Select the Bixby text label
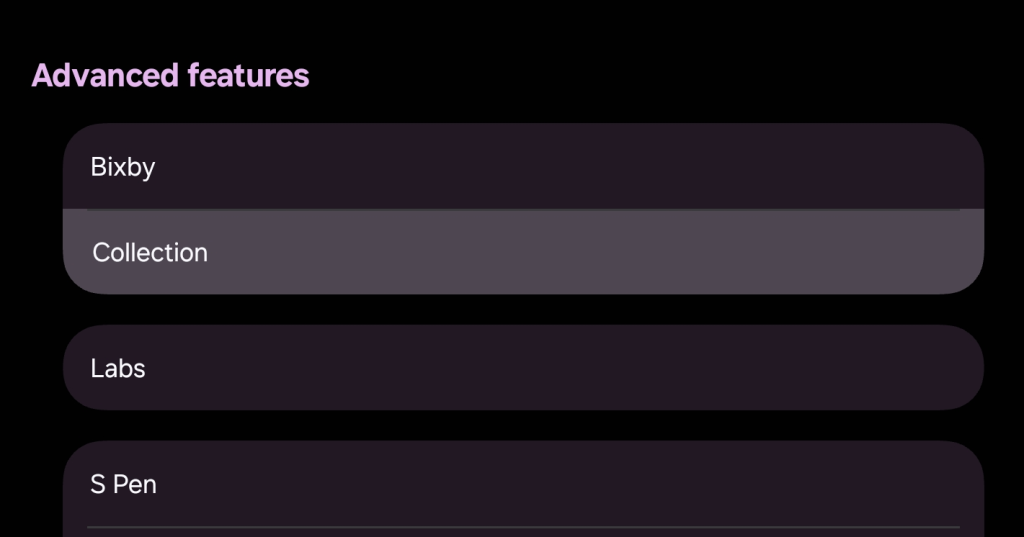The image size is (1024, 537). (x=123, y=167)
